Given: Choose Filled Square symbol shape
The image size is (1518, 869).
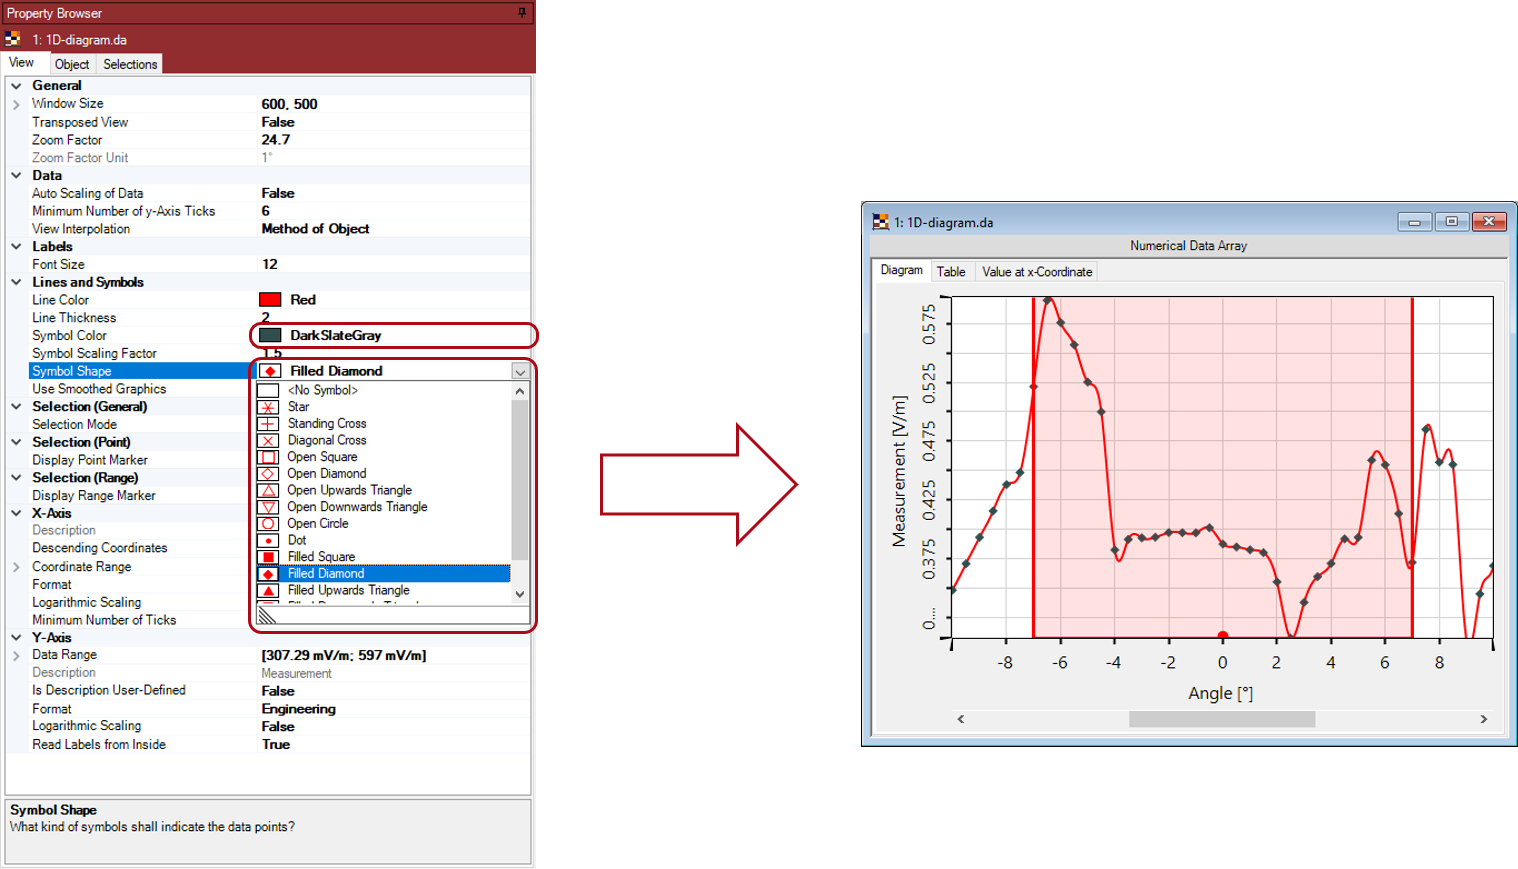Looking at the screenshot, I should tap(384, 557).
